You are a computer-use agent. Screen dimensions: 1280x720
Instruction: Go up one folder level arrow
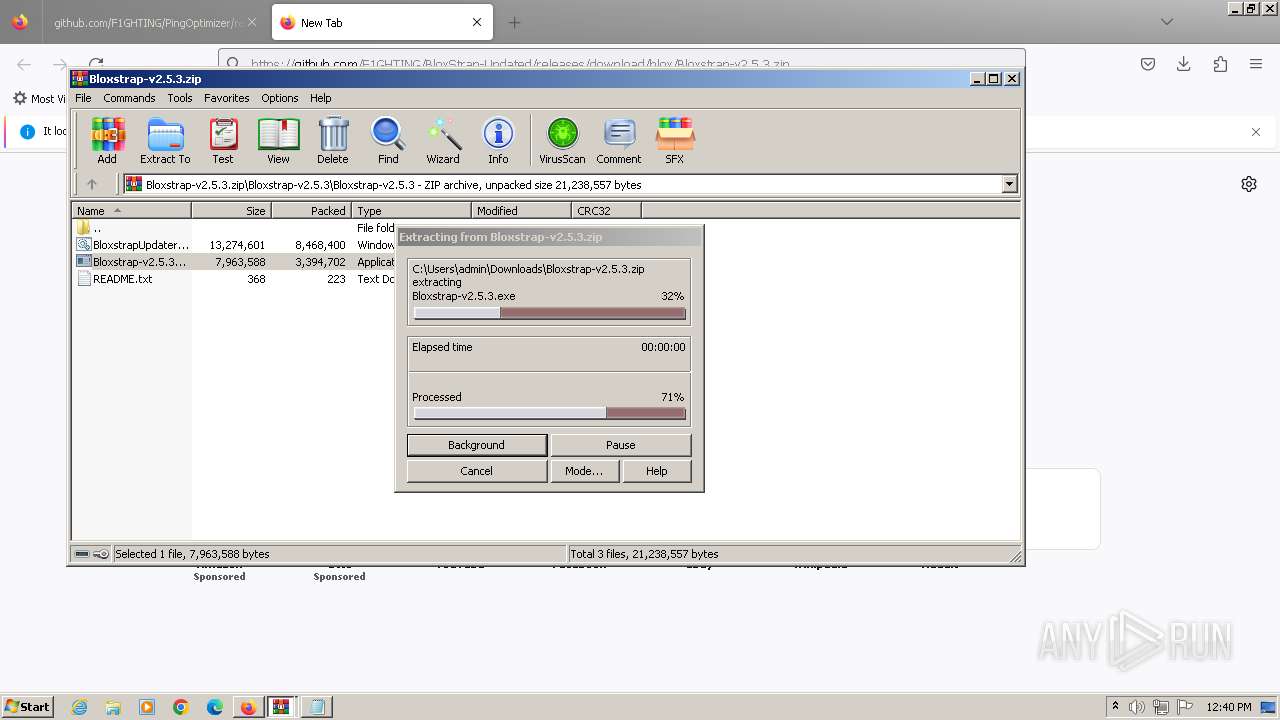(92, 184)
